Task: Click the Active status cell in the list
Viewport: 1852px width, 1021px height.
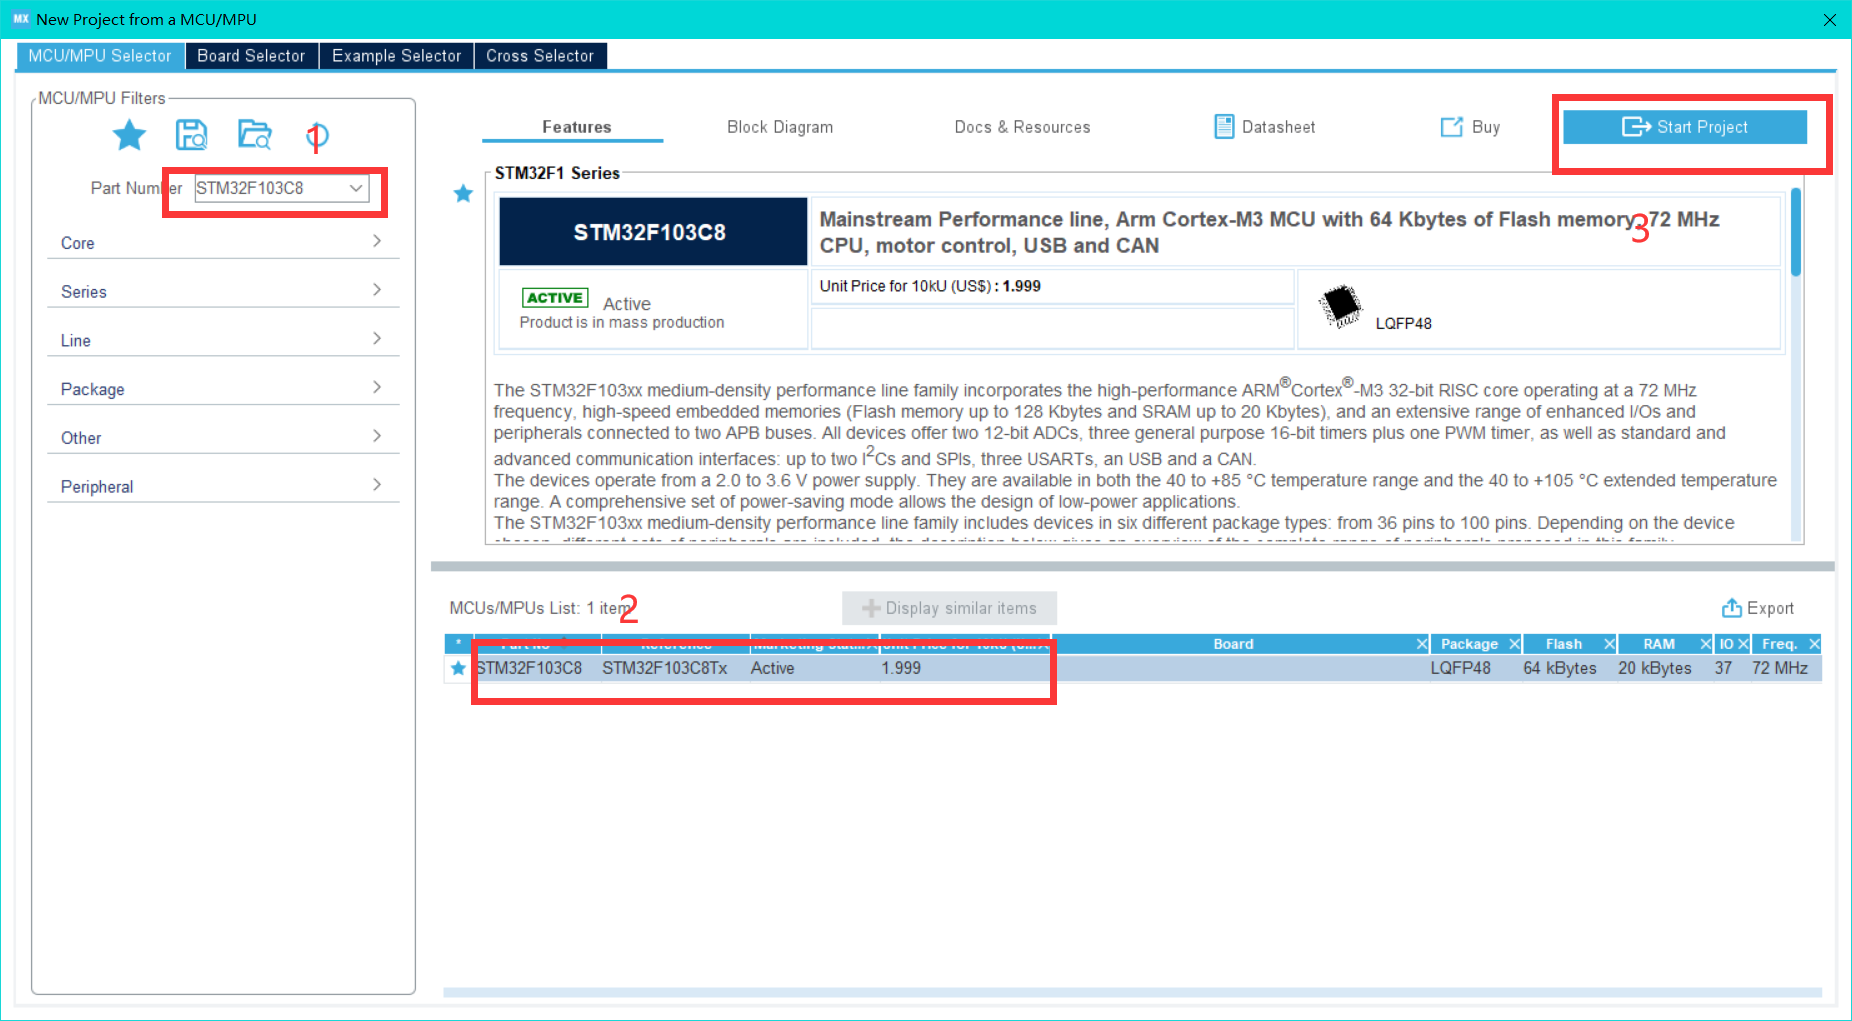Action: pos(773,668)
